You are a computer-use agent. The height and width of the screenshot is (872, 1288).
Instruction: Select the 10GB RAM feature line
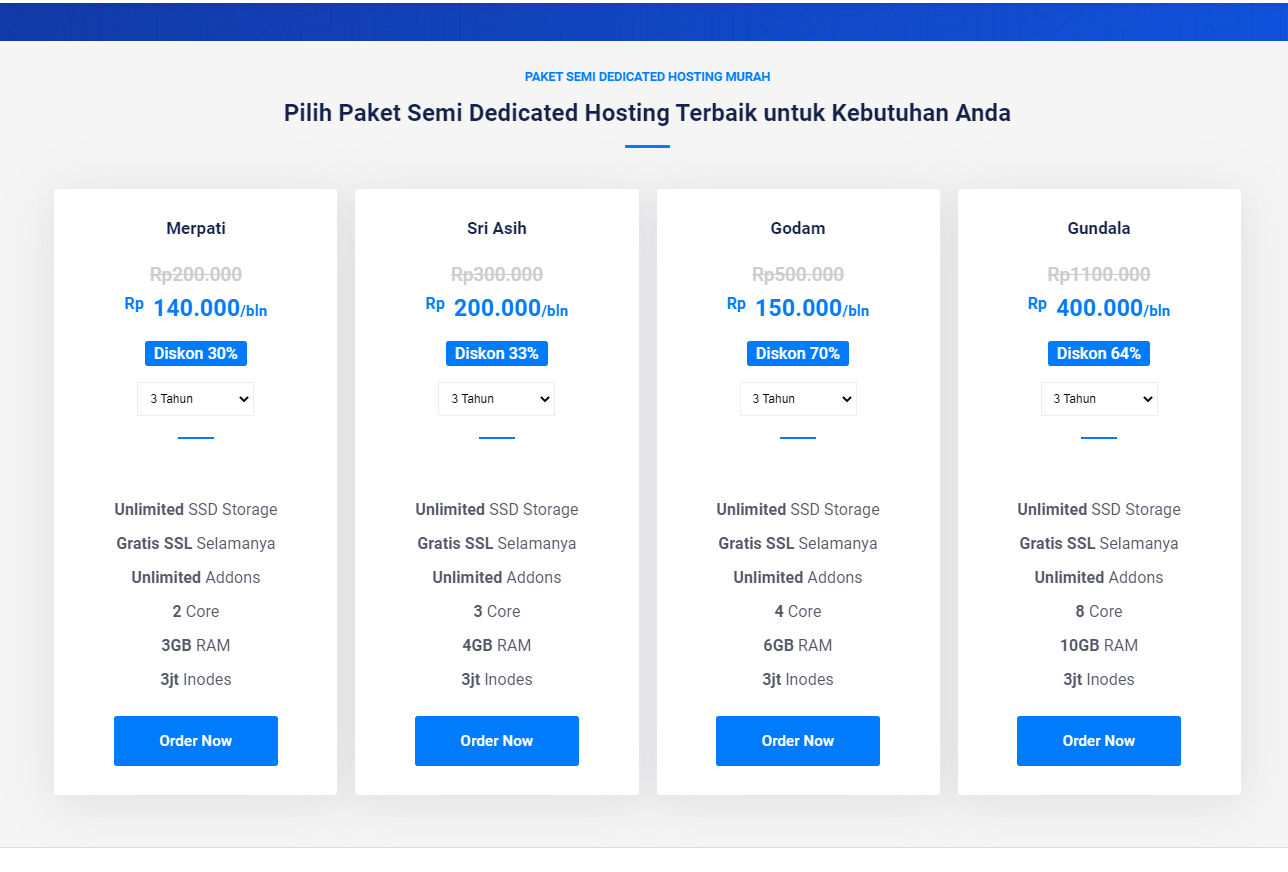[1099, 645]
